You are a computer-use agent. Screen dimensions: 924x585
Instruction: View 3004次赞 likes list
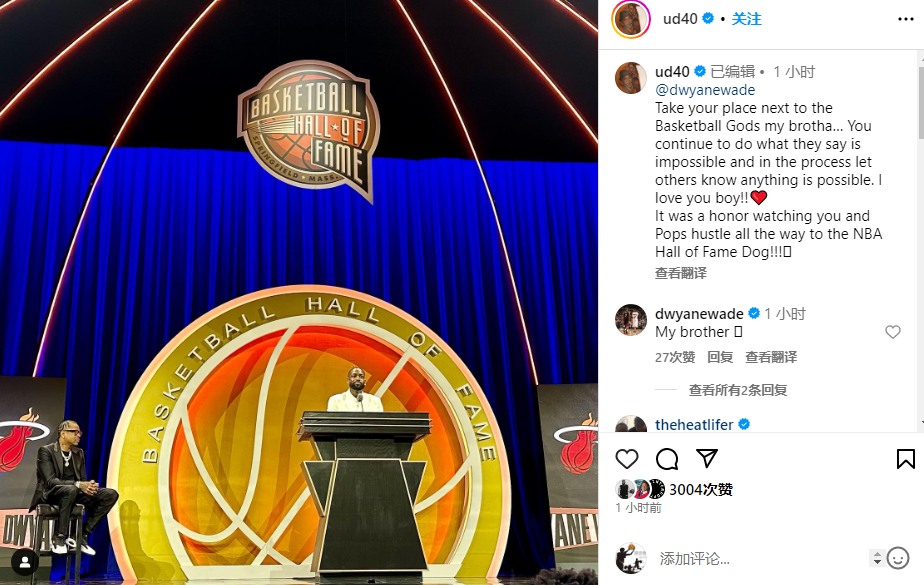pyautogui.click(x=701, y=490)
